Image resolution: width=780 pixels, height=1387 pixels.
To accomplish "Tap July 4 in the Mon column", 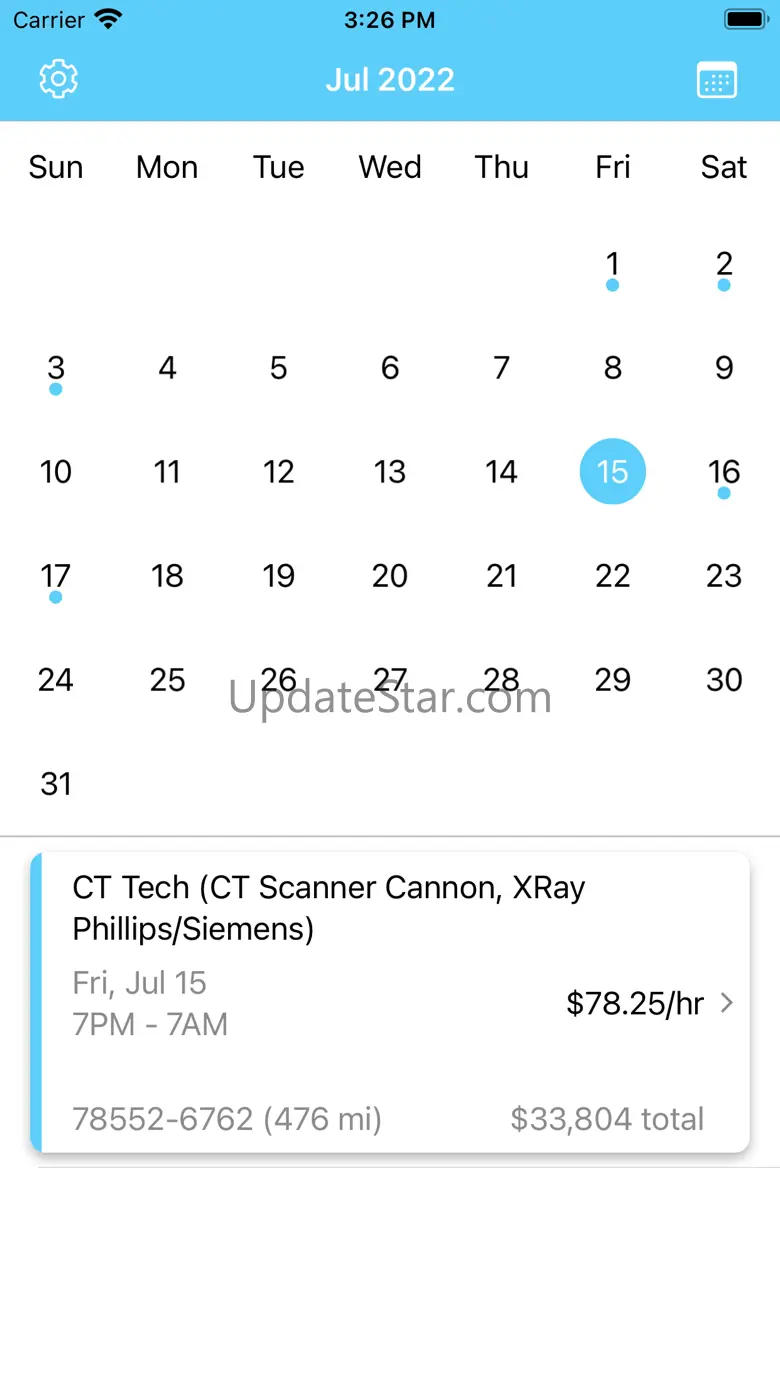I will [167, 368].
